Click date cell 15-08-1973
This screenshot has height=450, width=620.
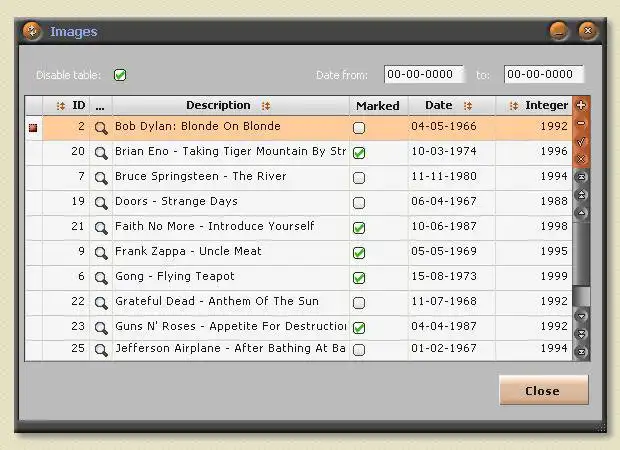click(451, 278)
